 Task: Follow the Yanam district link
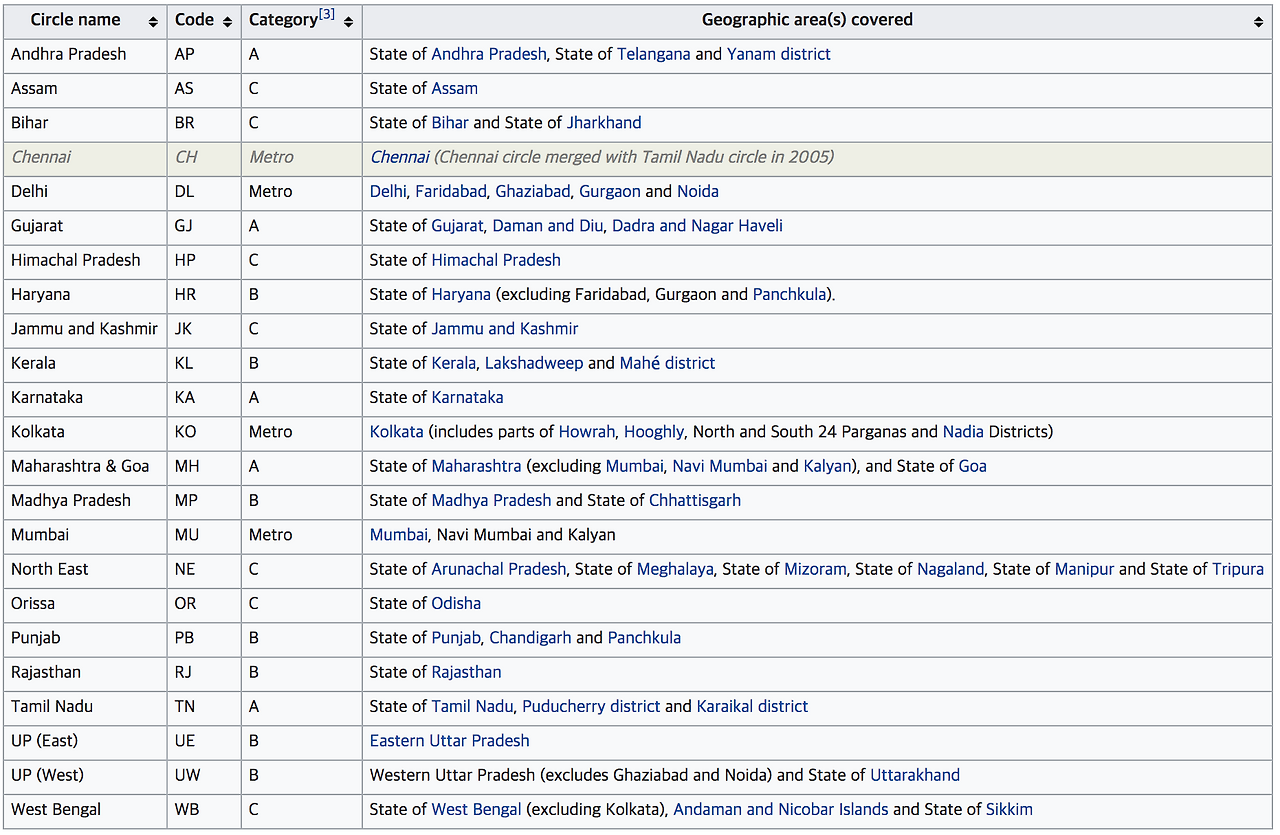[x=779, y=54]
